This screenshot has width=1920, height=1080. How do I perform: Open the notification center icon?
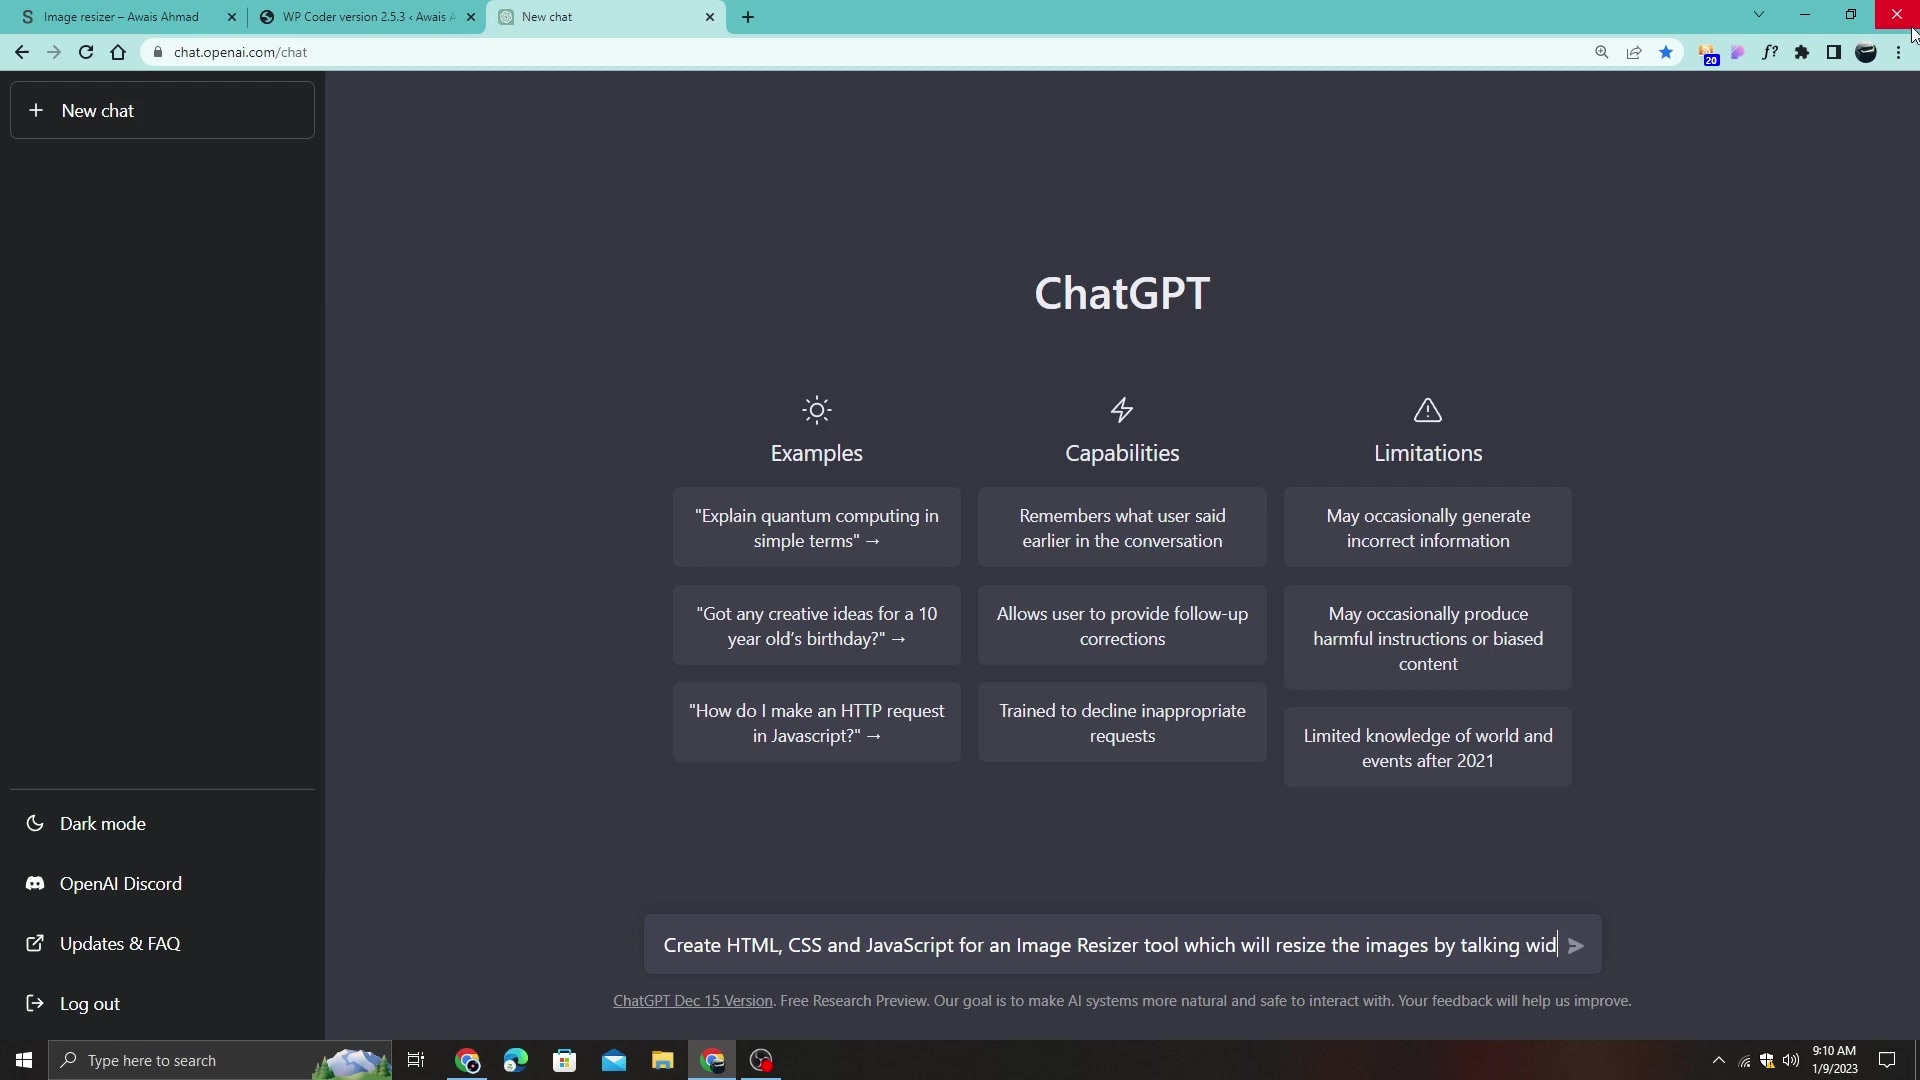click(x=1887, y=1060)
